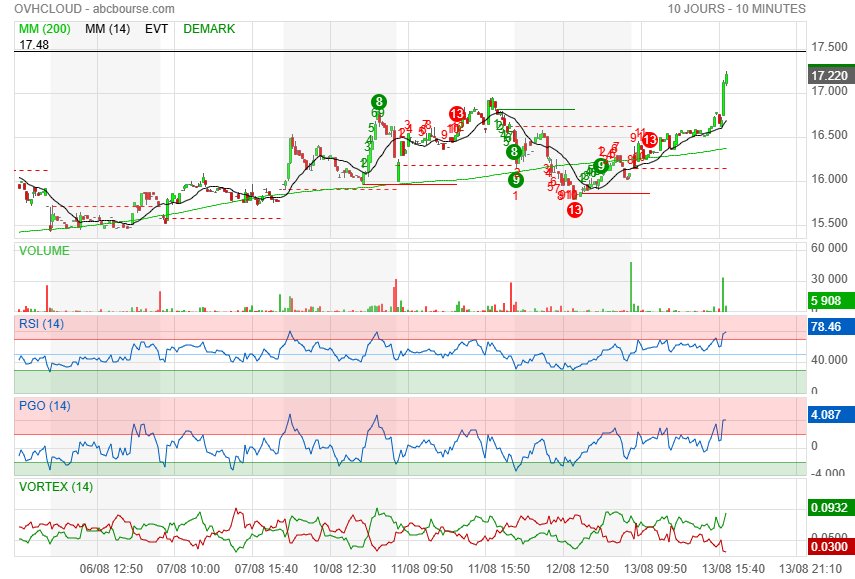This screenshot has width=855, height=579.
Task: Click the 40.000 RSI axis label
Action: 829,360
